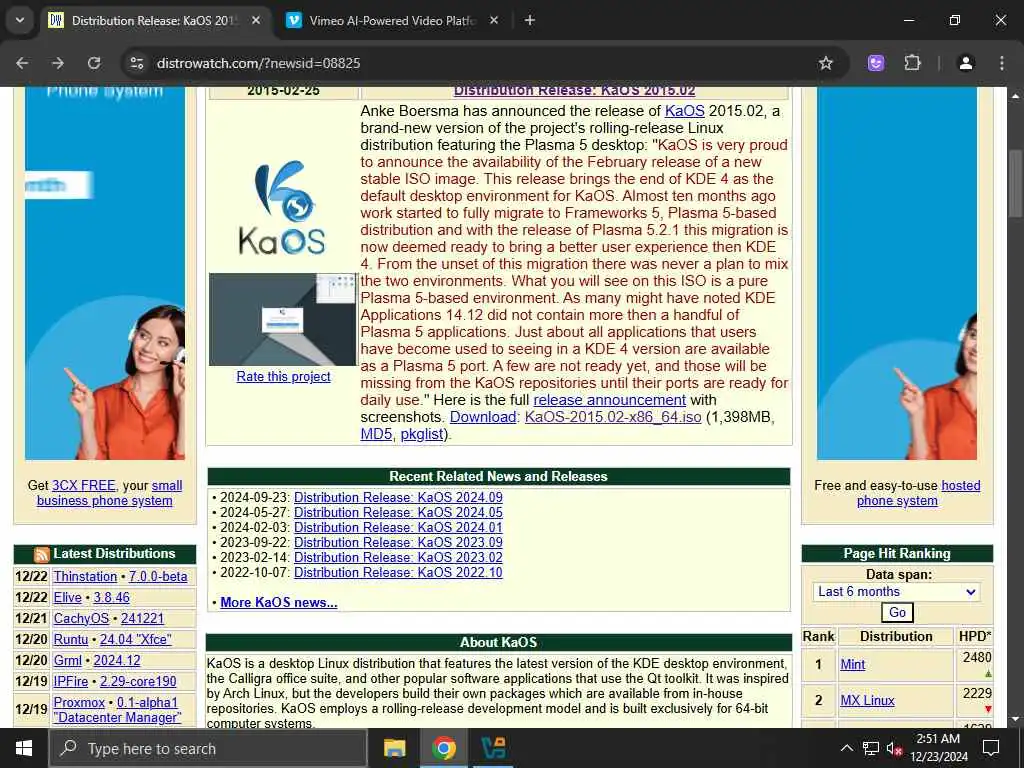Screen dimensions: 1024x768
Task: Go back using the browser back arrow
Action: (22, 63)
